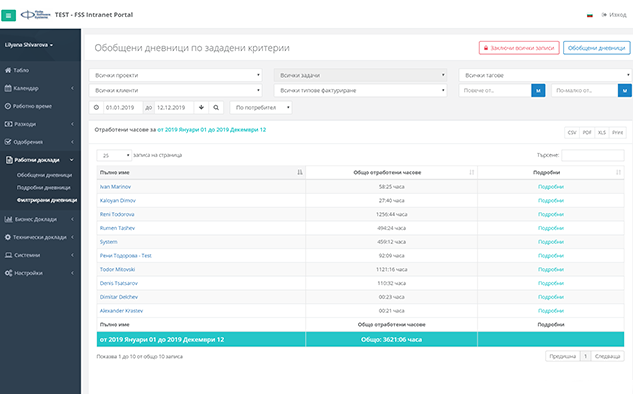
Task: Select Подробни дневници submenu item
Action: click(44, 188)
